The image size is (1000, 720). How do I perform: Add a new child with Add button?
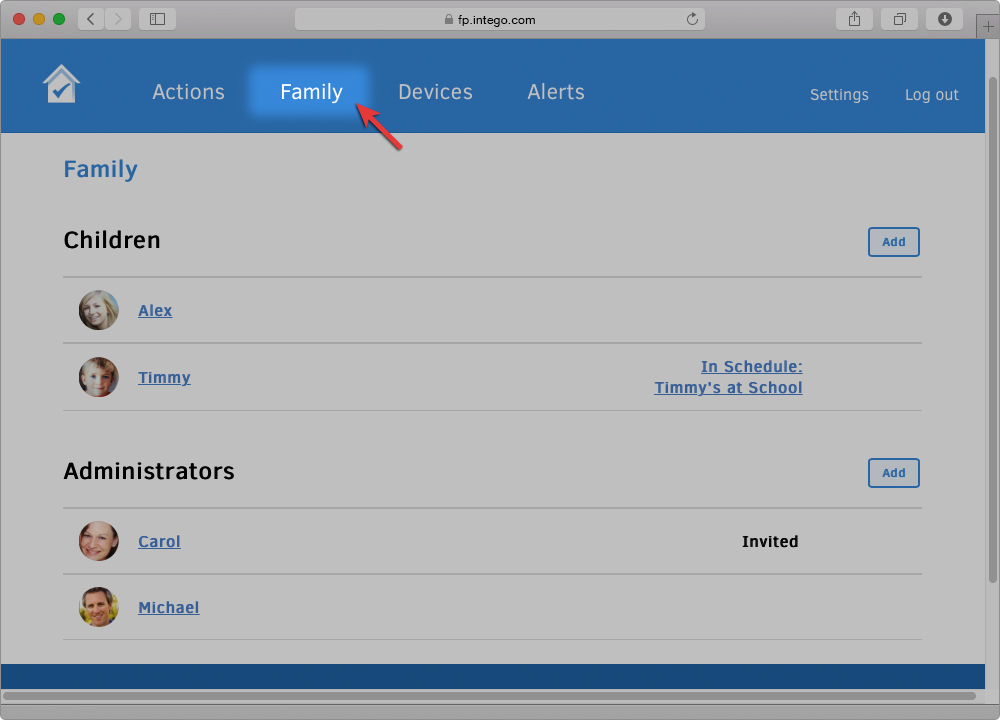coord(893,242)
